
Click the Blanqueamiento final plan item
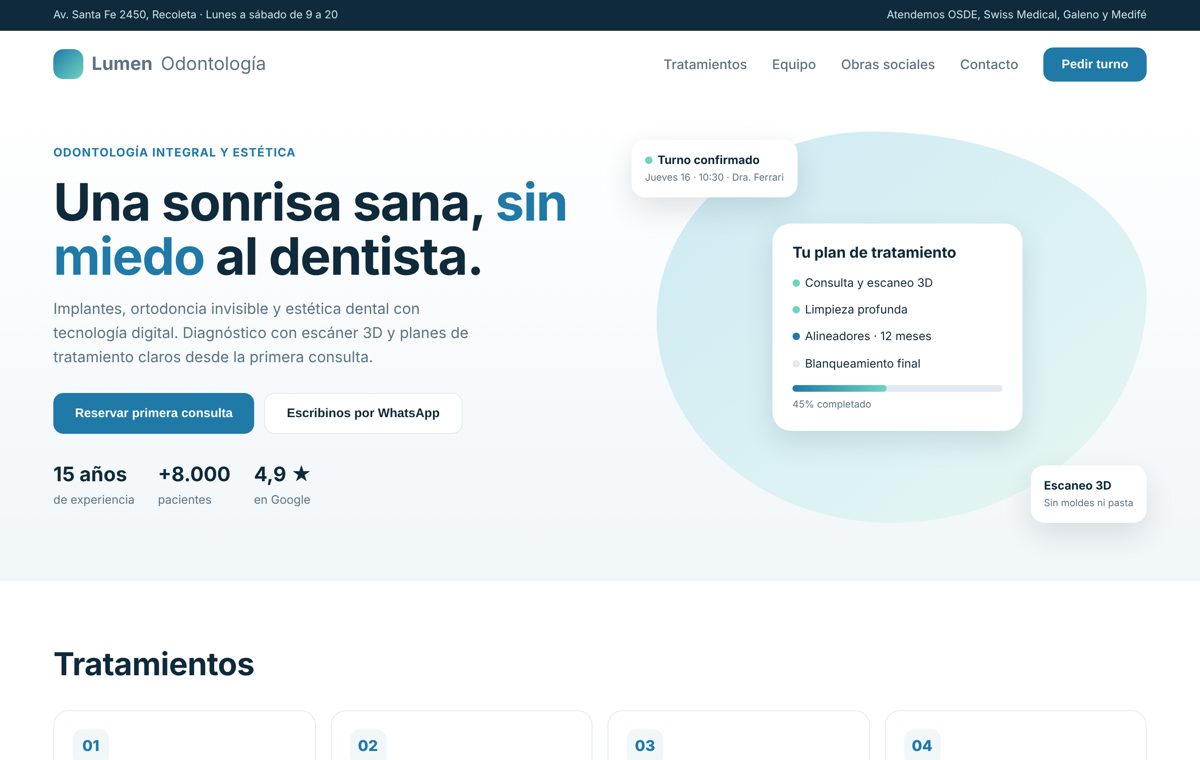pyautogui.click(x=856, y=364)
